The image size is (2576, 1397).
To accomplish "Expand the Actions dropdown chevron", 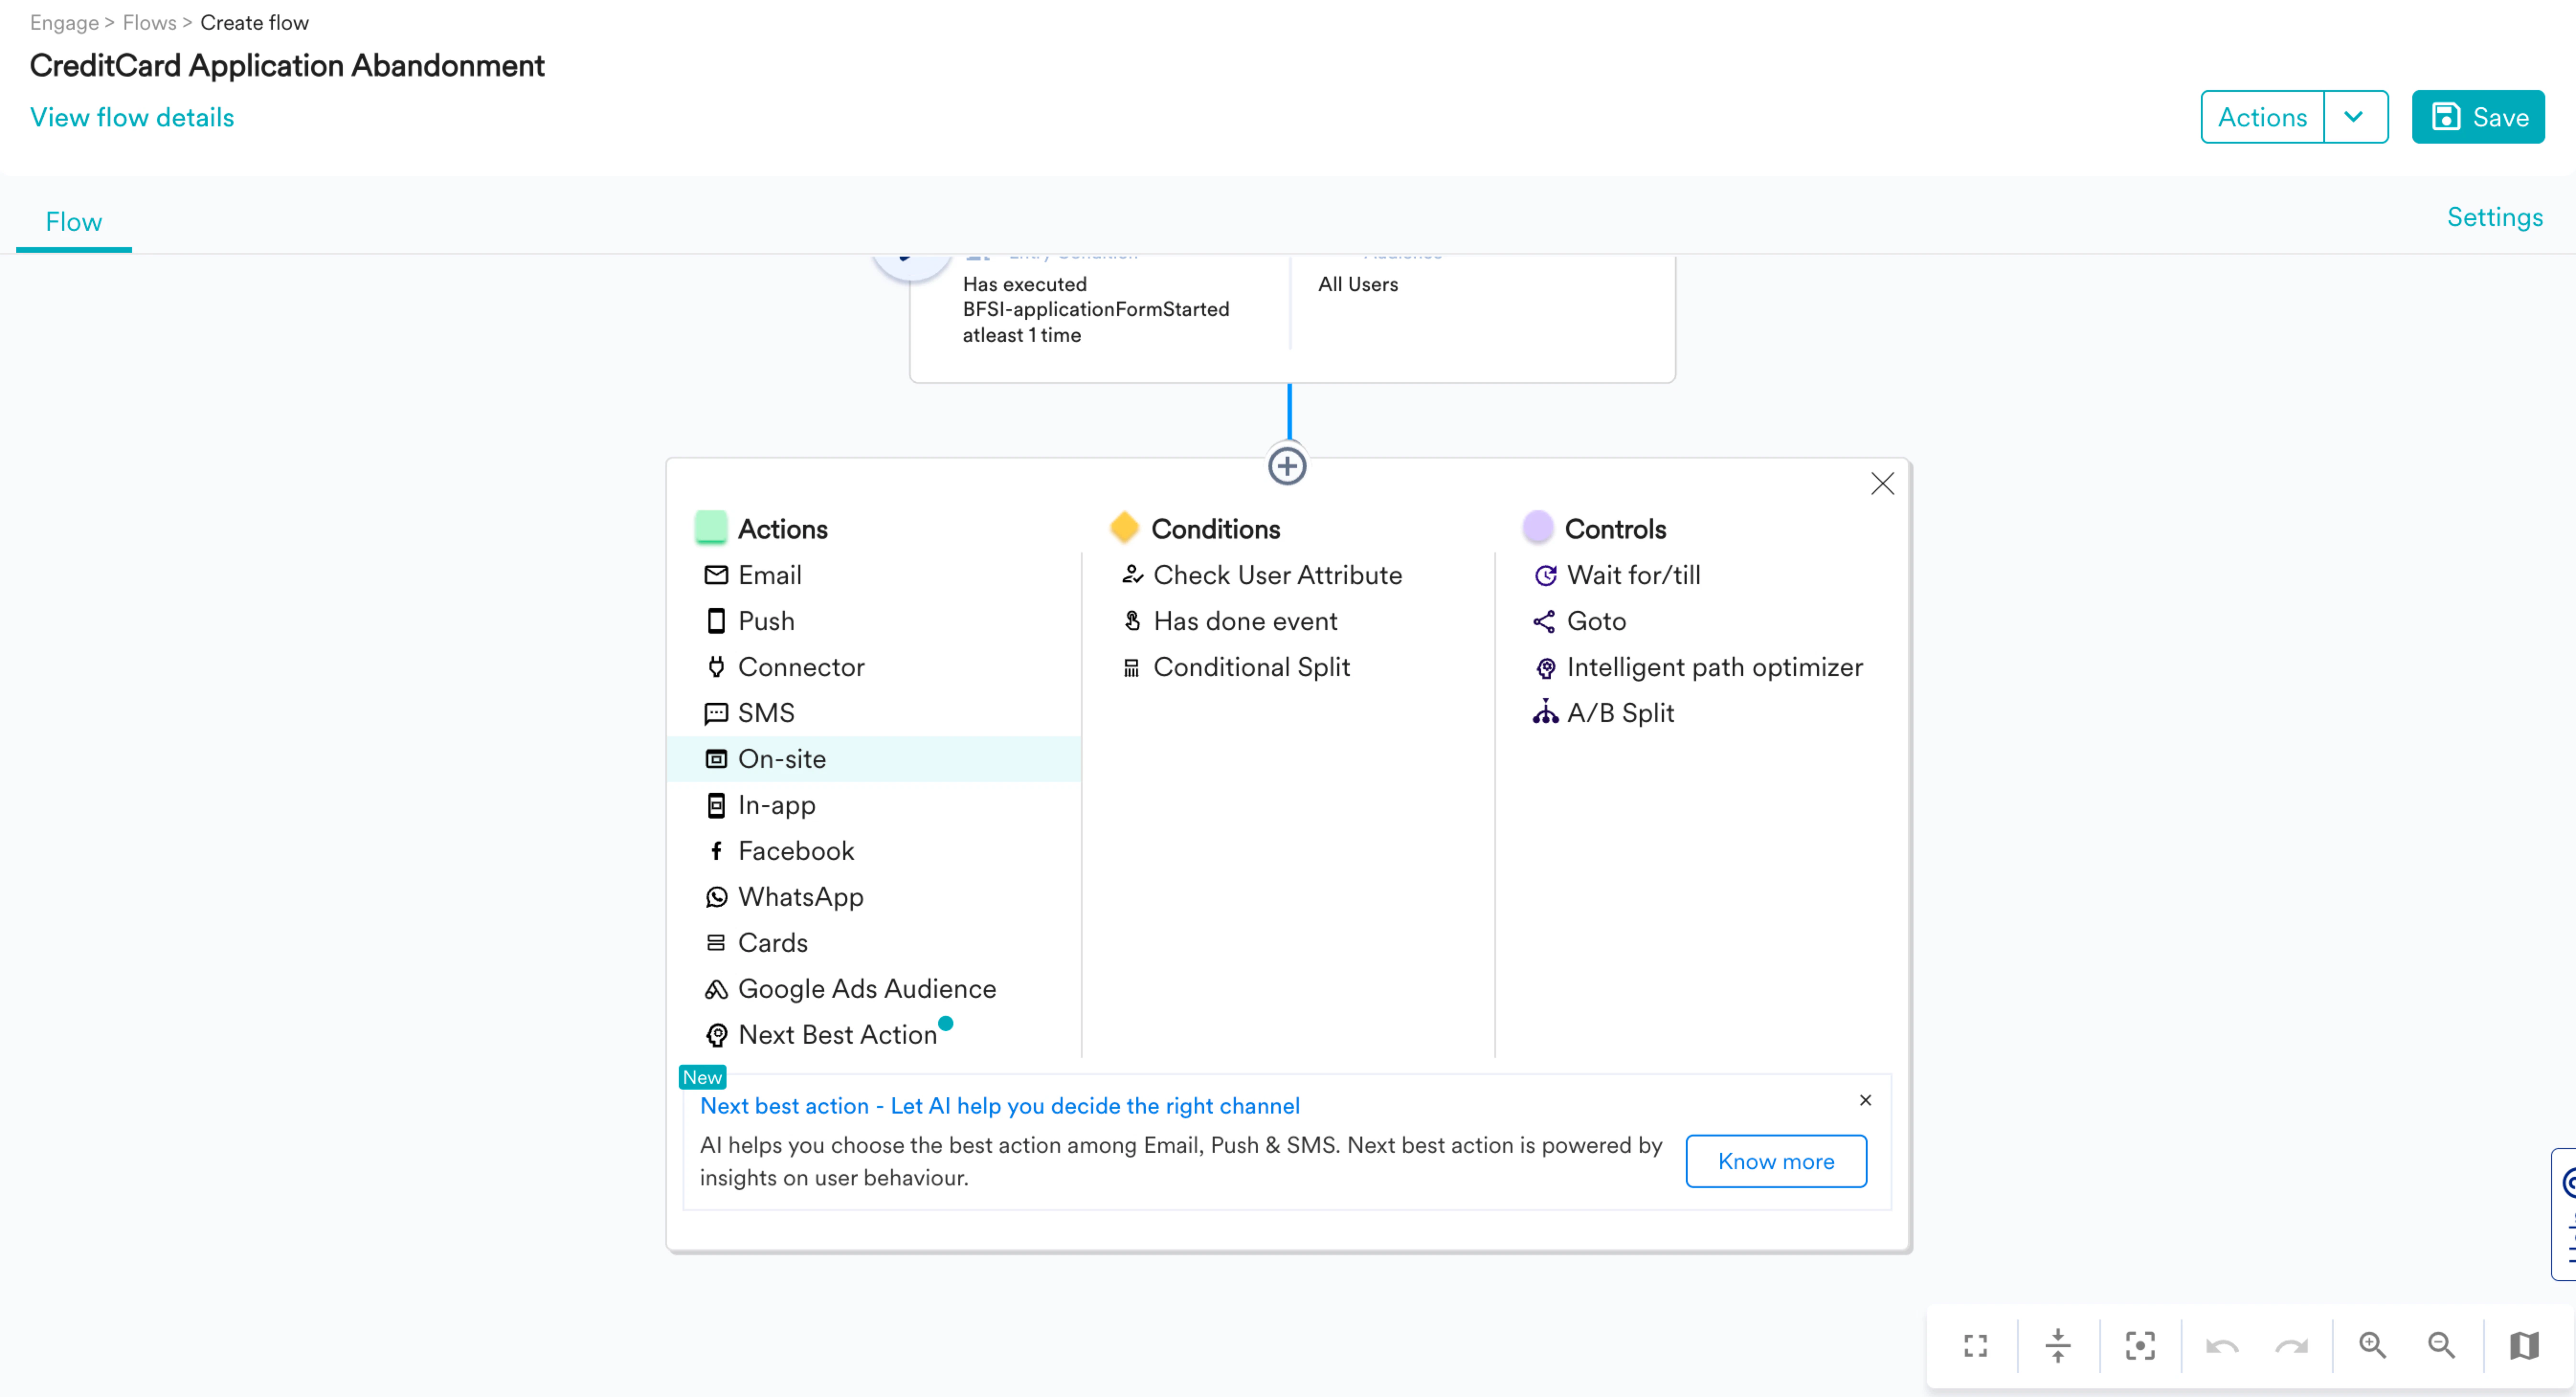I will click(x=2354, y=117).
